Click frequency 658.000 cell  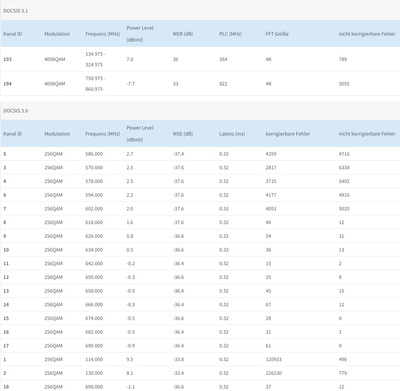pyautogui.click(x=94, y=291)
